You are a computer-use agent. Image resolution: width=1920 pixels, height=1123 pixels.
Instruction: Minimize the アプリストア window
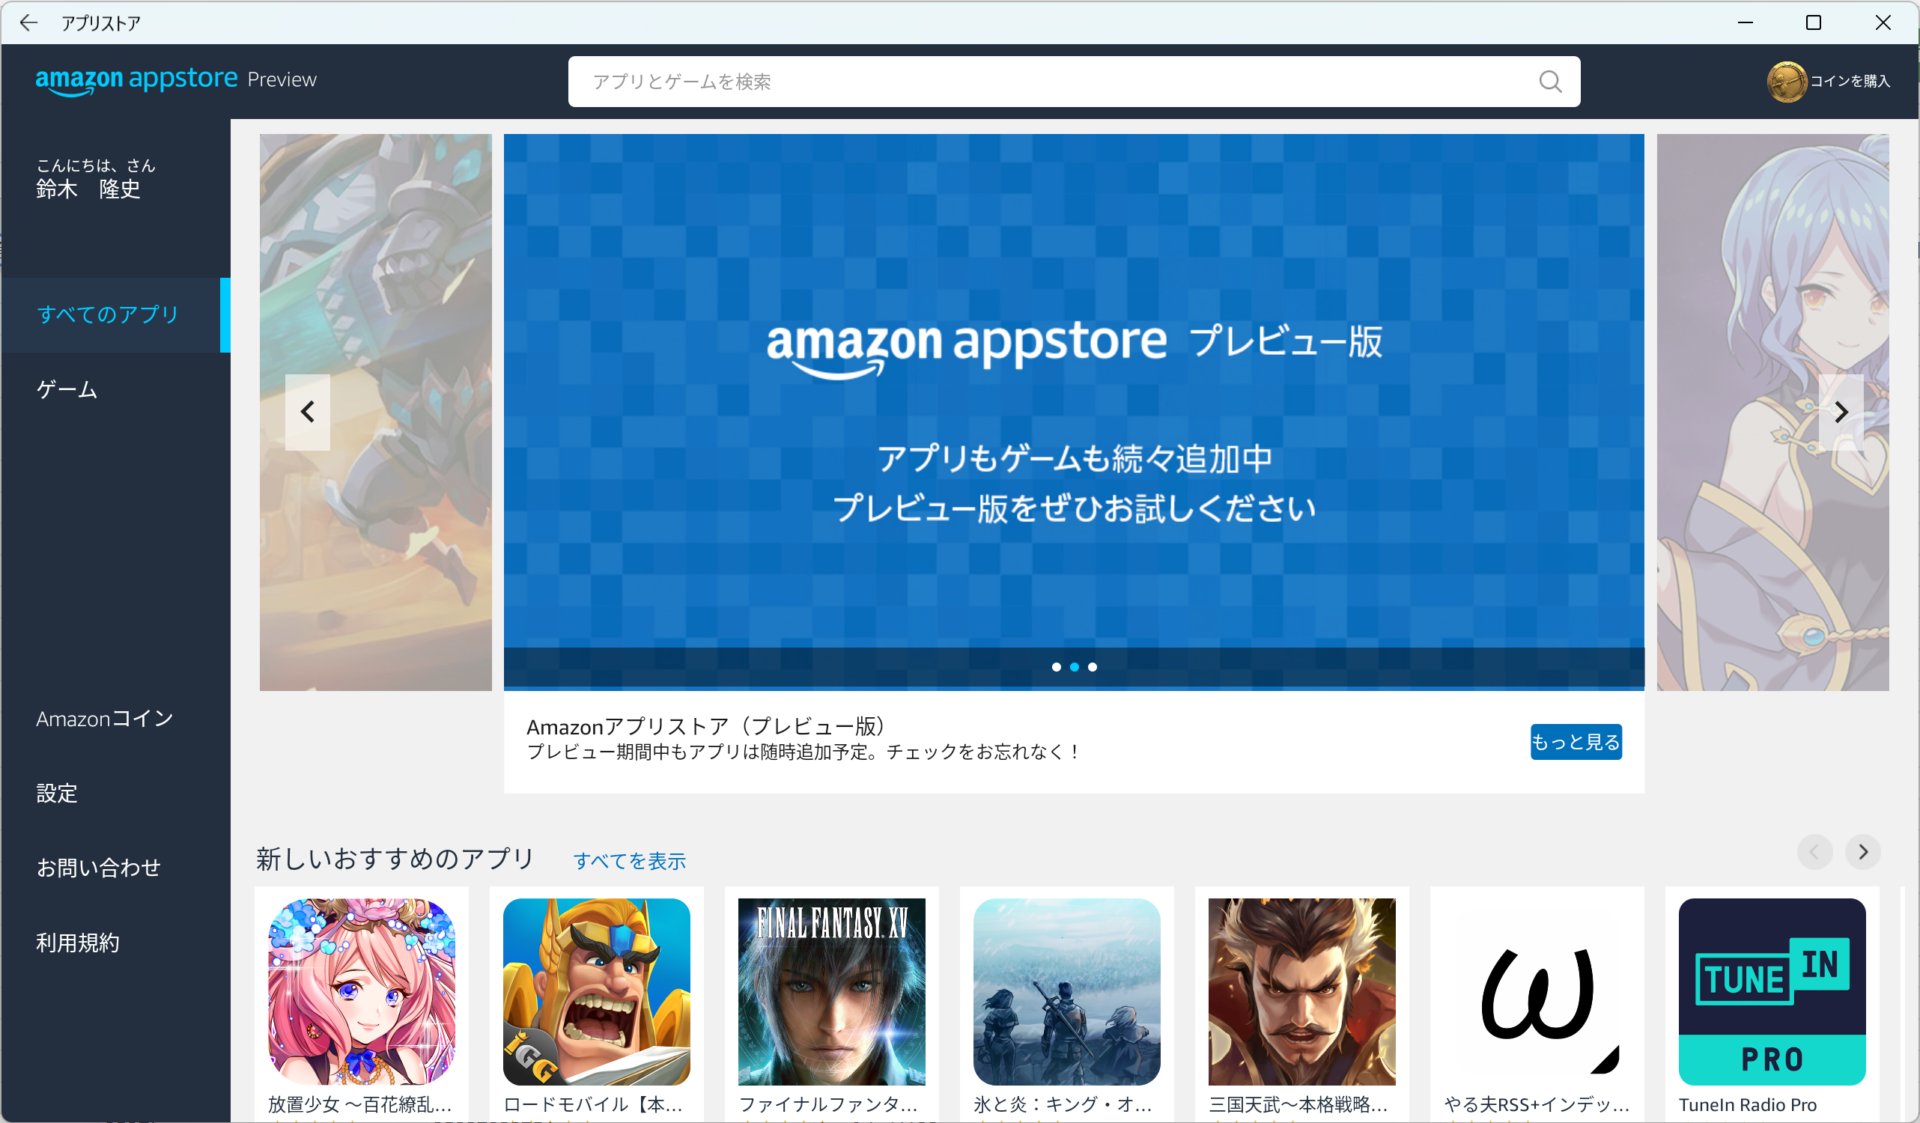1745,22
